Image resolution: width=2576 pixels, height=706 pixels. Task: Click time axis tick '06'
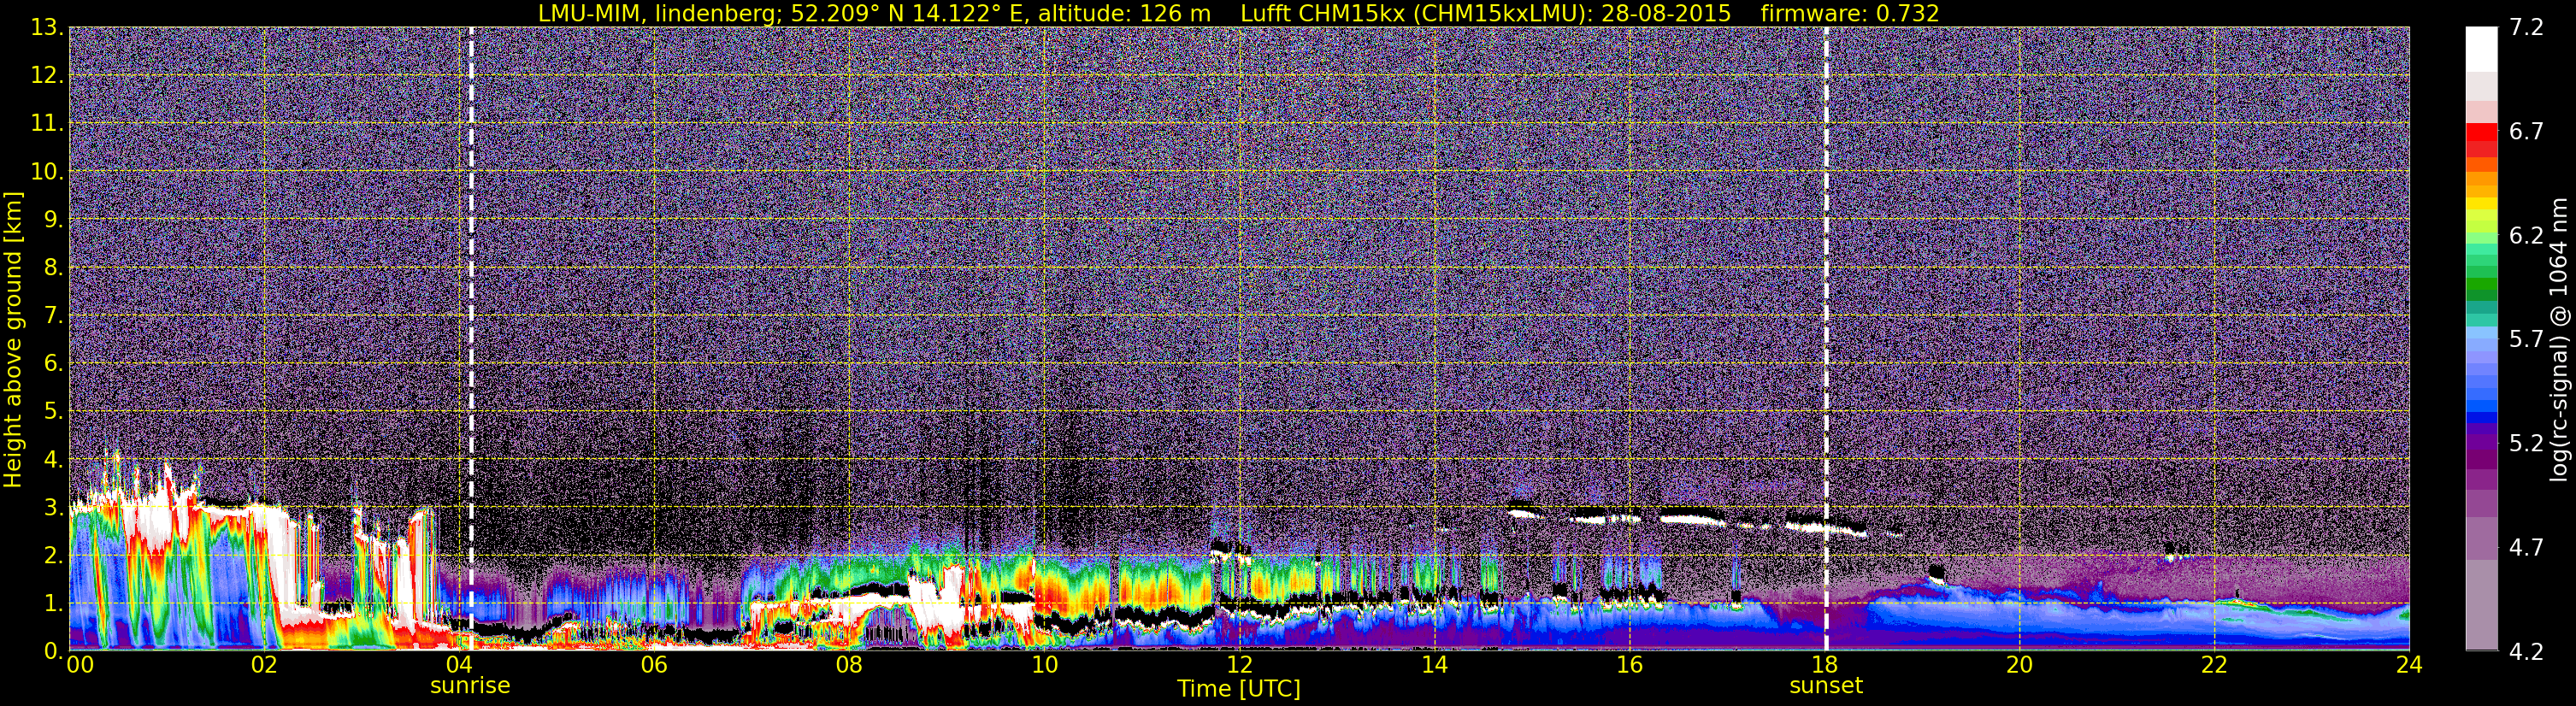[x=654, y=665]
